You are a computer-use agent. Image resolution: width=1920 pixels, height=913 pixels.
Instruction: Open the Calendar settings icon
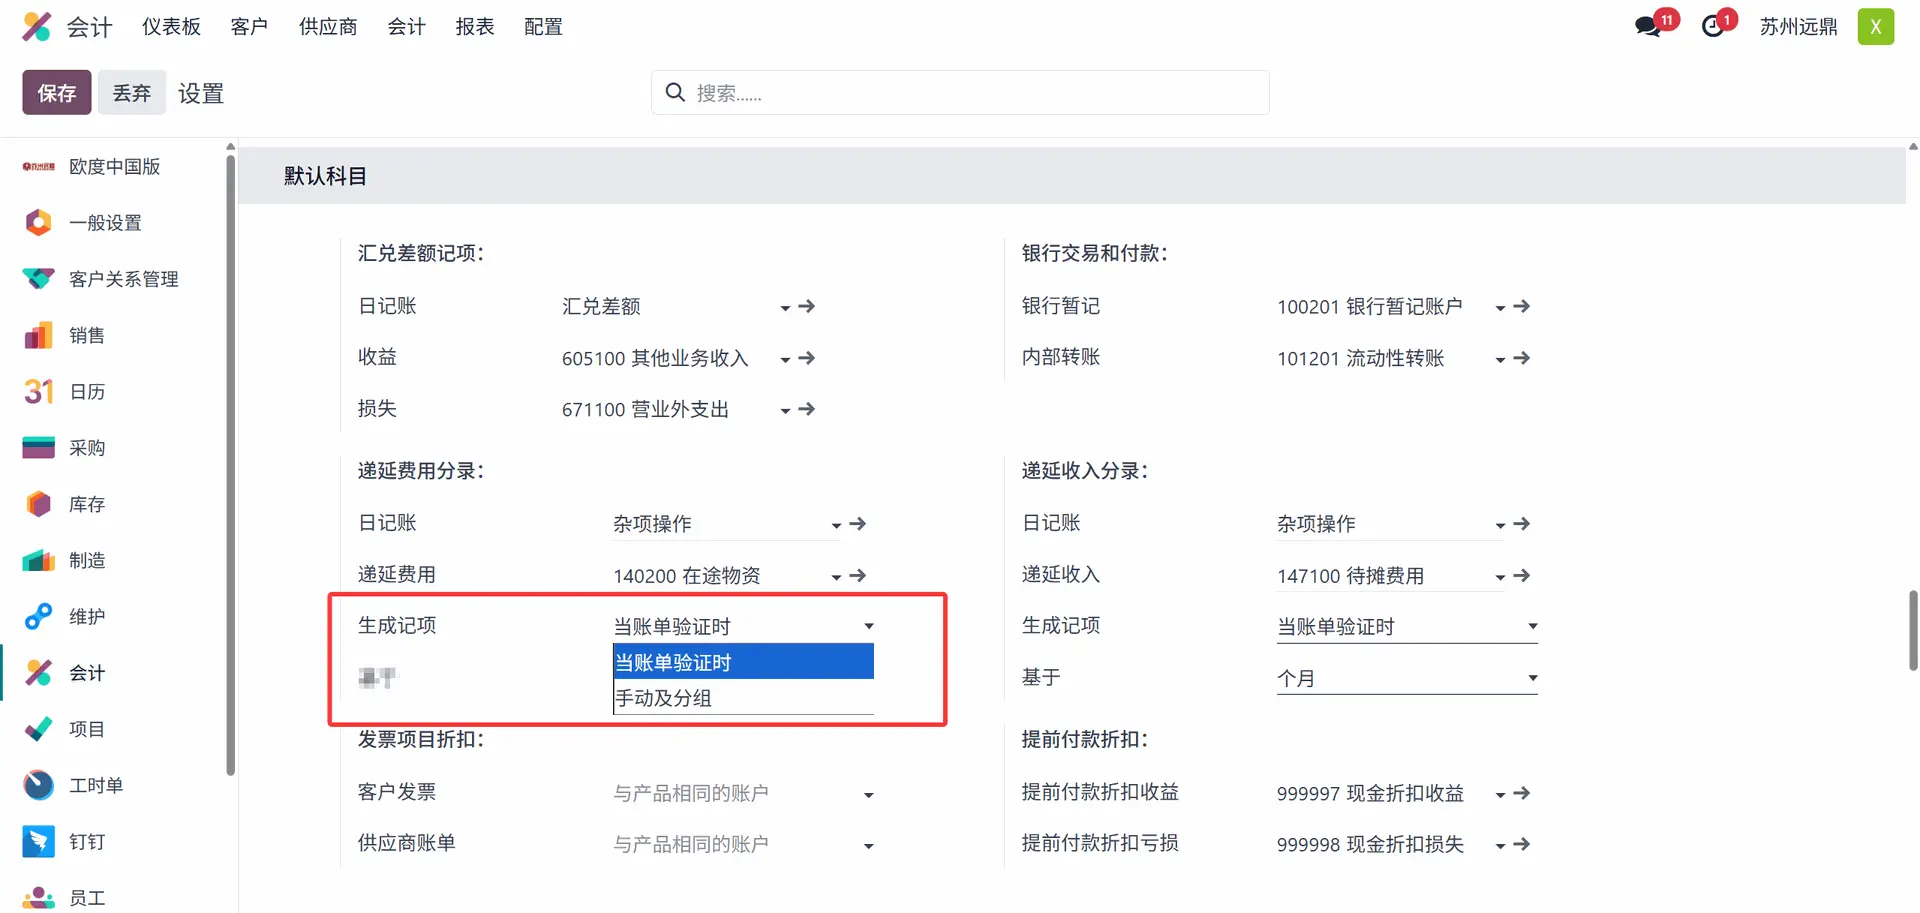(x=38, y=392)
